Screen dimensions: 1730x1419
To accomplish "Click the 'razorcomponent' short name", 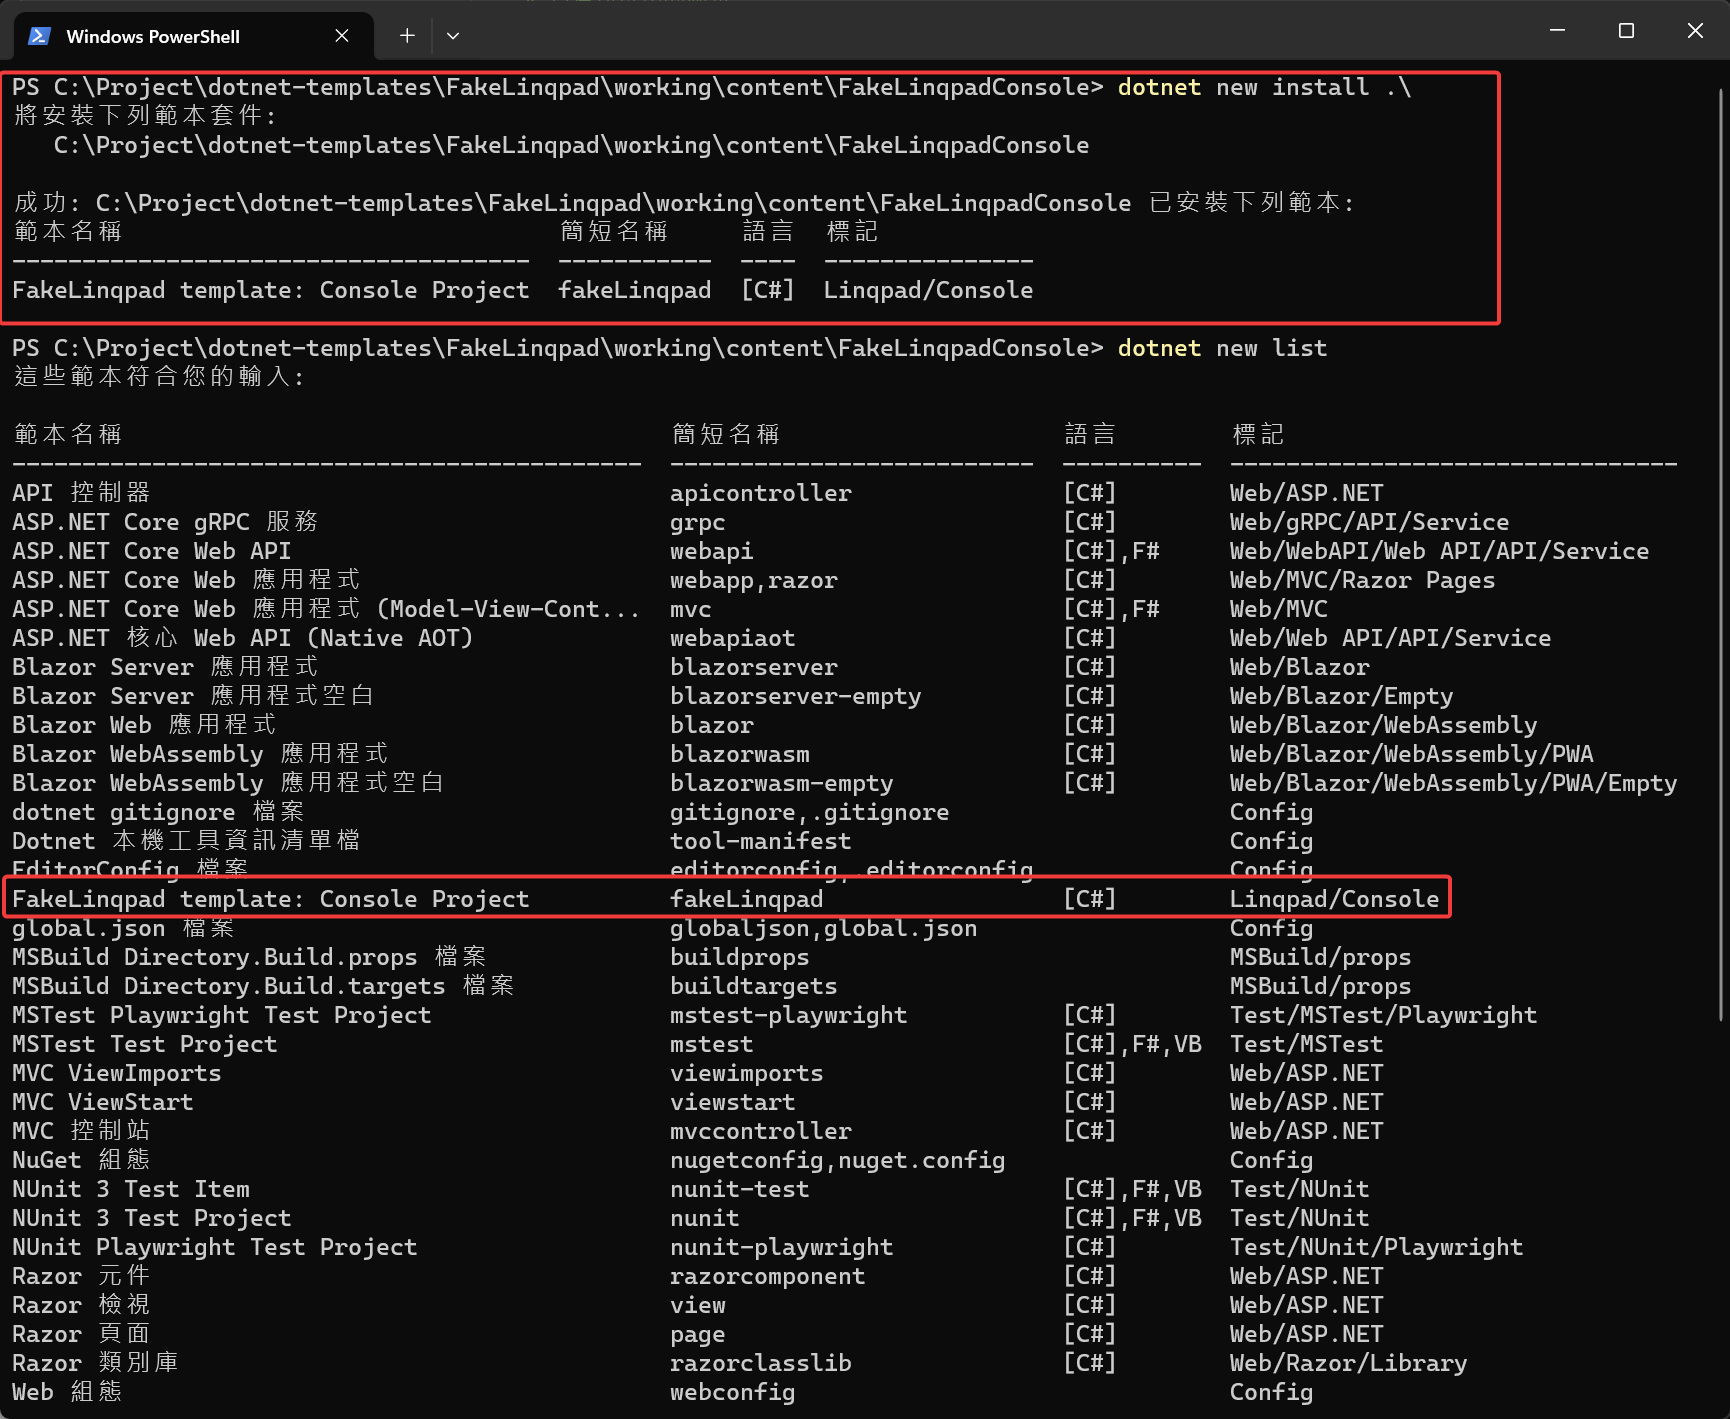I will (767, 1276).
